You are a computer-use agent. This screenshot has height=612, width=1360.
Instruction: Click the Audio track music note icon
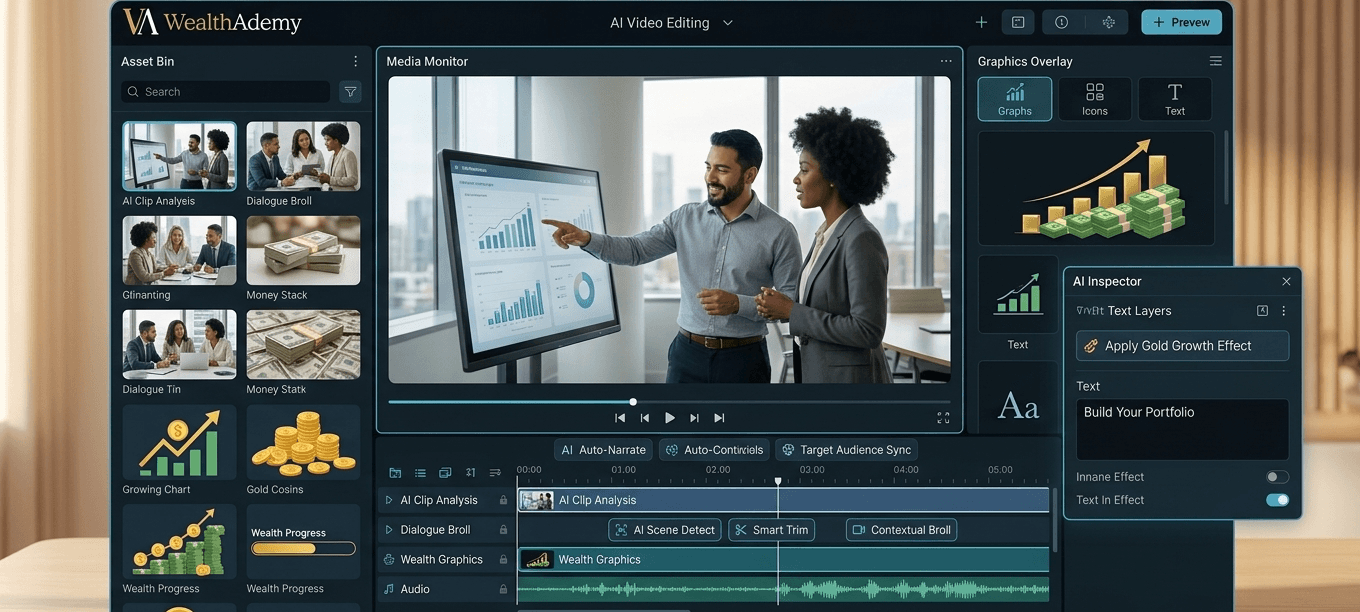(389, 589)
